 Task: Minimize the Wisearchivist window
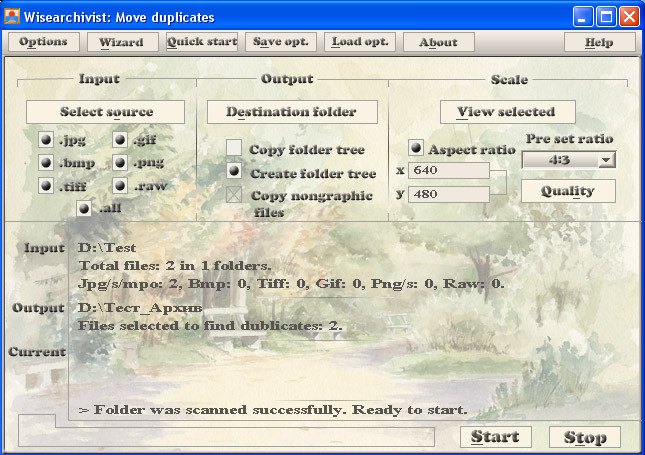583,17
